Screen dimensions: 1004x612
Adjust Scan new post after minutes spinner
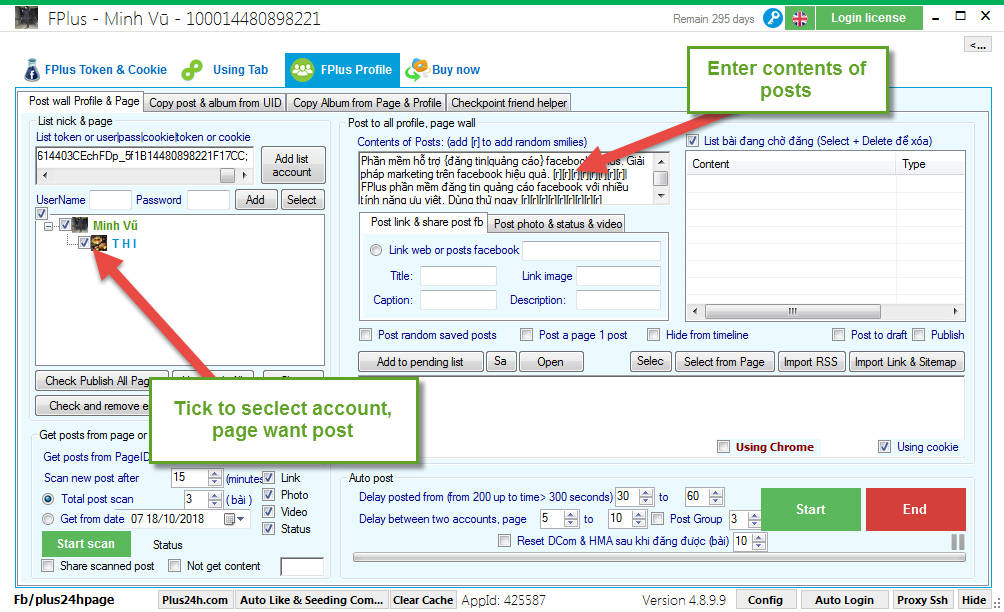(215, 478)
